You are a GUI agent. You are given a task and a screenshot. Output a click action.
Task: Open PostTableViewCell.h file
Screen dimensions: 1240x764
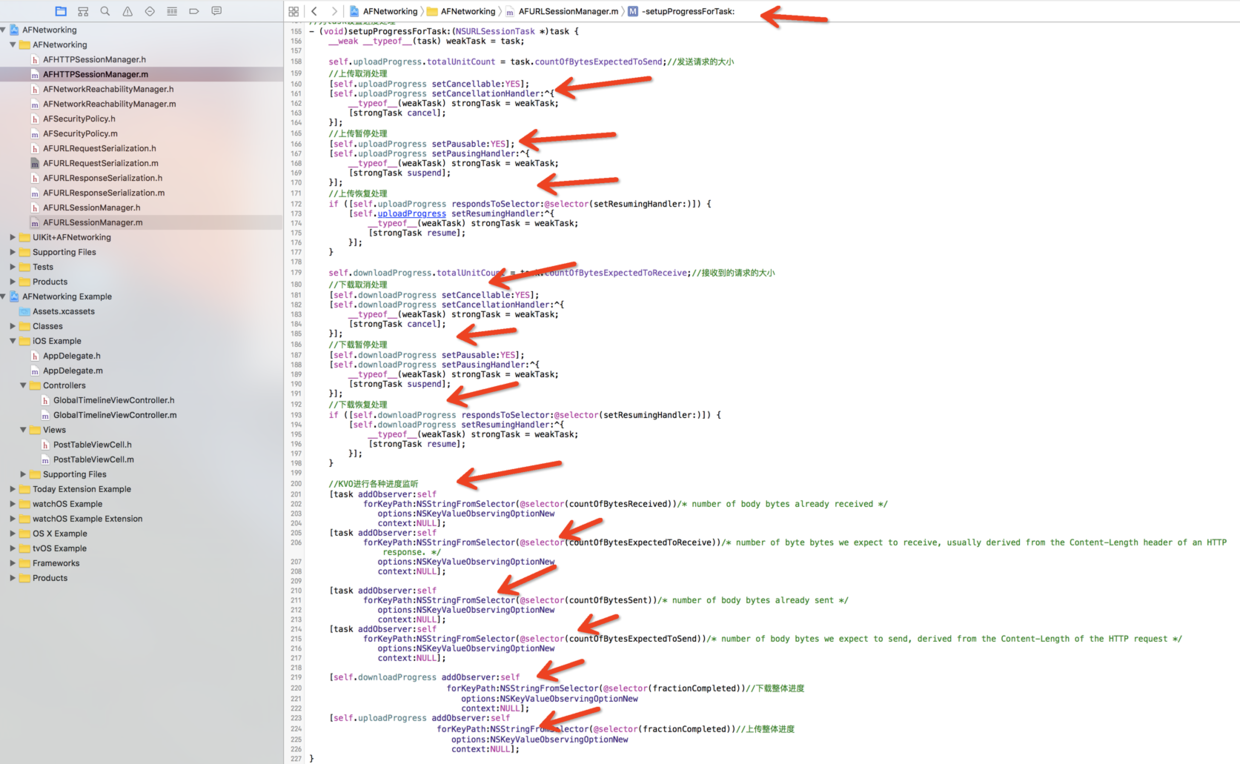(x=141, y=445)
